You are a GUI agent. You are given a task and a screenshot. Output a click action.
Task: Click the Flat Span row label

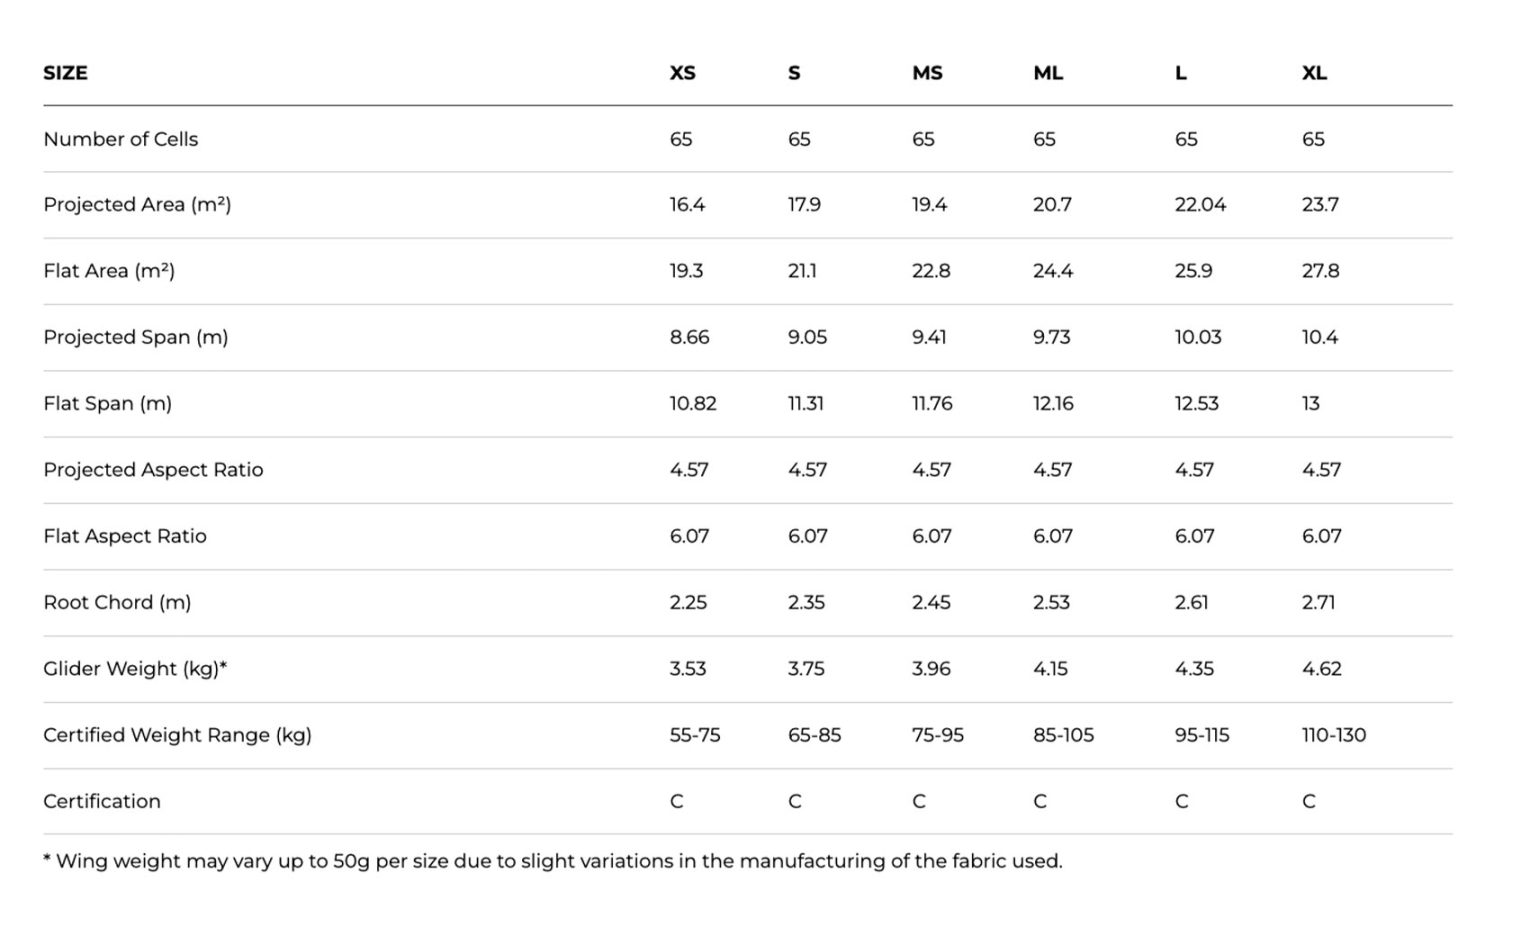(107, 404)
